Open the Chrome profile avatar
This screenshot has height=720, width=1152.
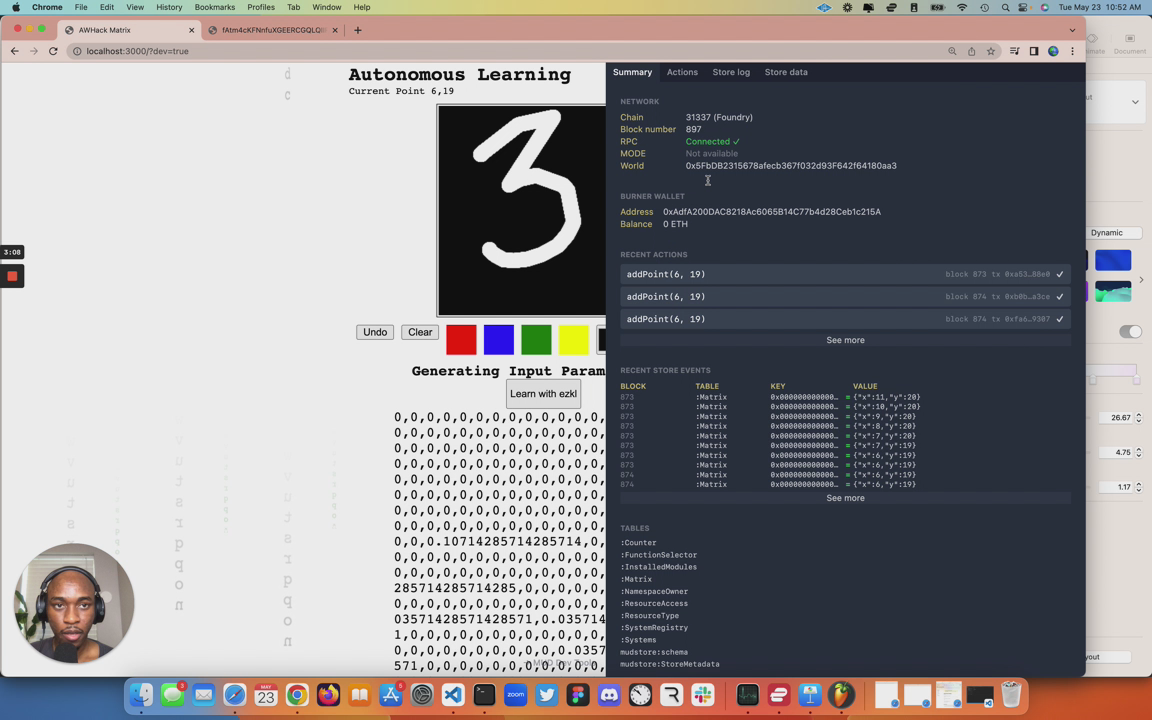pyautogui.click(x=1053, y=51)
